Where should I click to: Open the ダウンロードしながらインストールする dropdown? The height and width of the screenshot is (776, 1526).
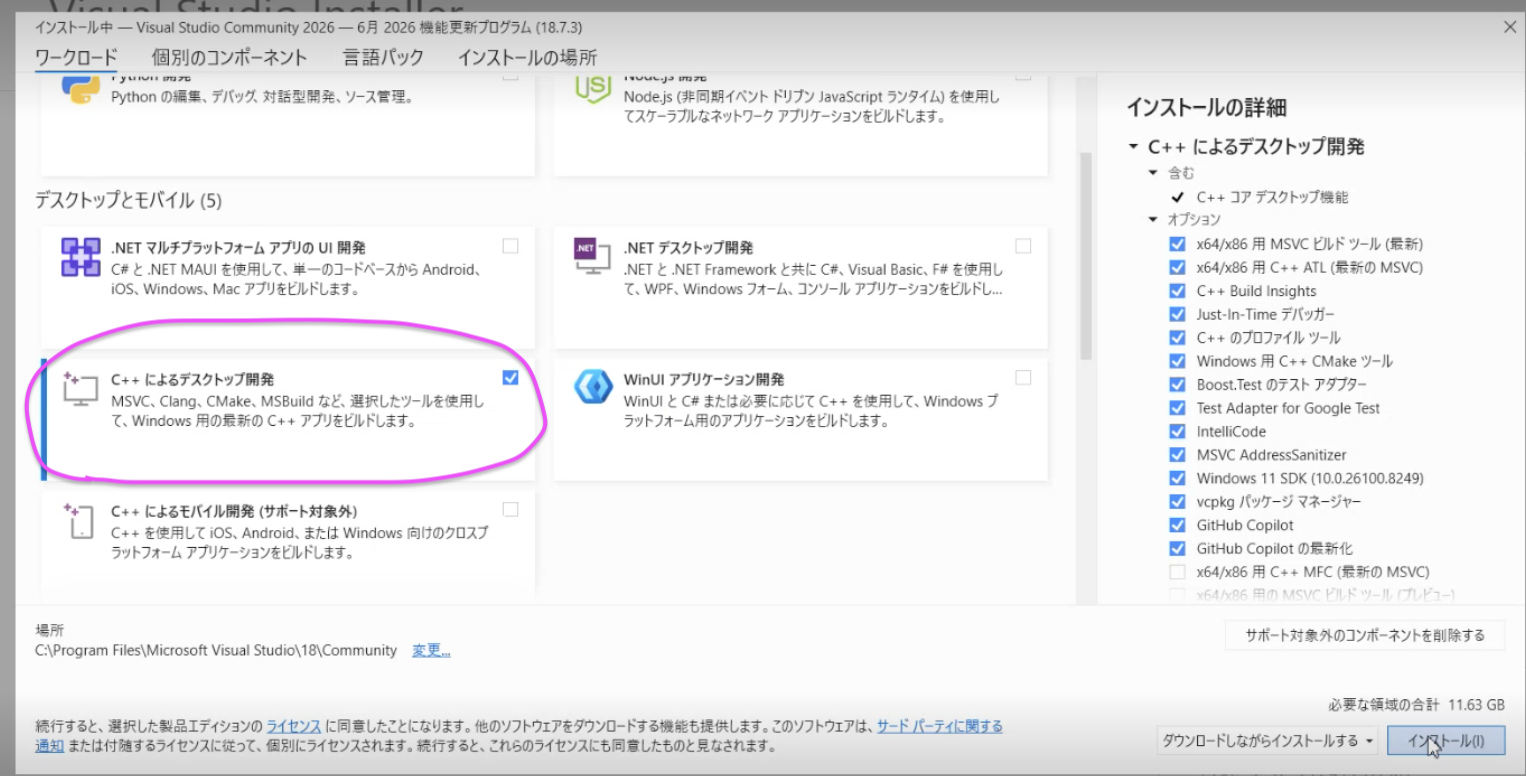point(1267,741)
